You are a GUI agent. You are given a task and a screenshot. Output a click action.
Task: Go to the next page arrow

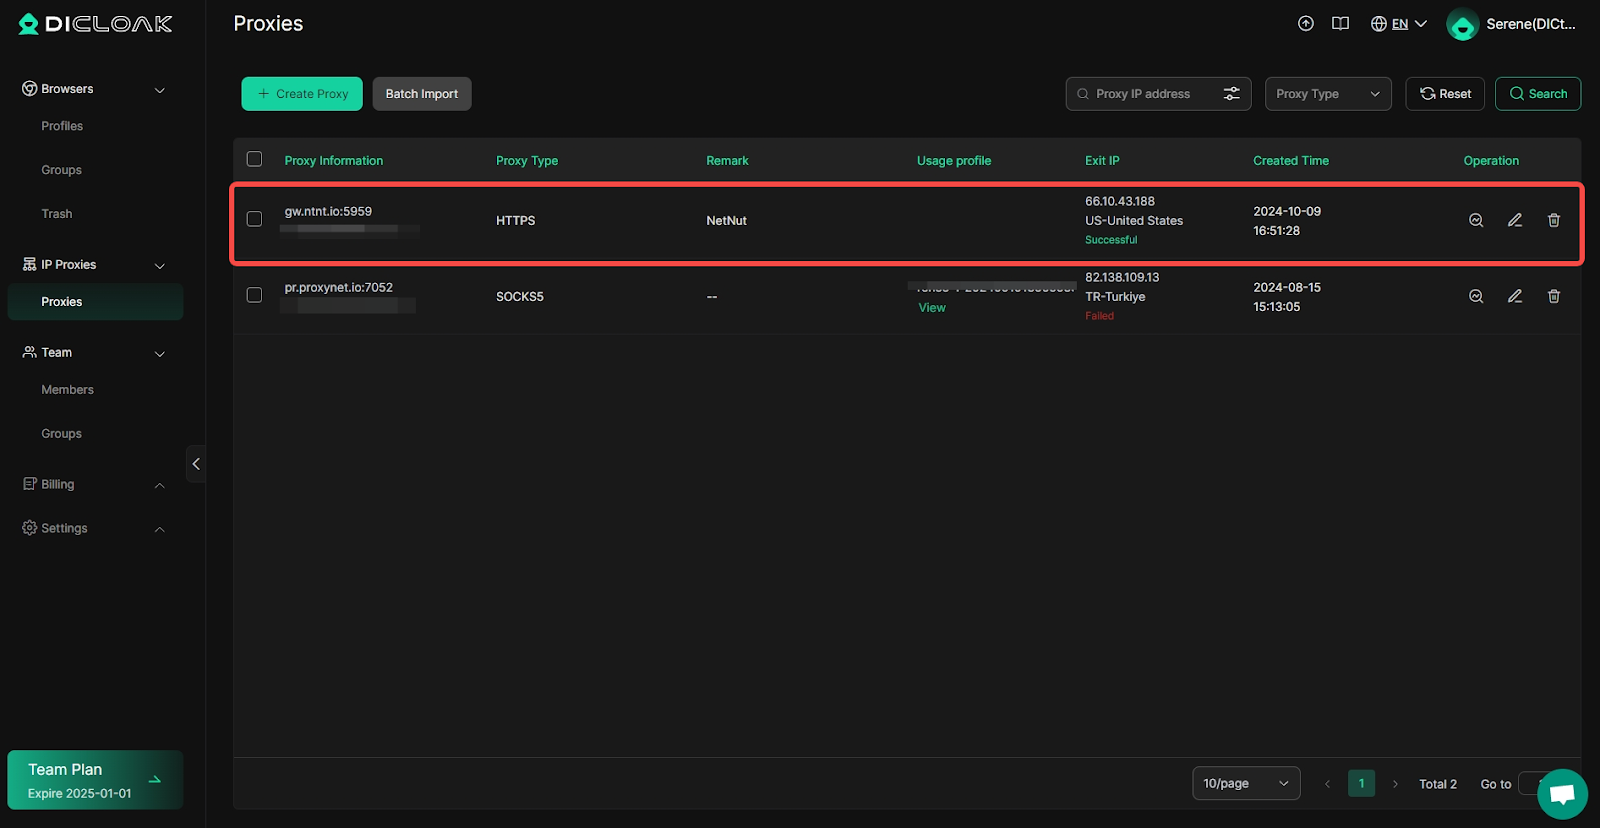tap(1395, 784)
